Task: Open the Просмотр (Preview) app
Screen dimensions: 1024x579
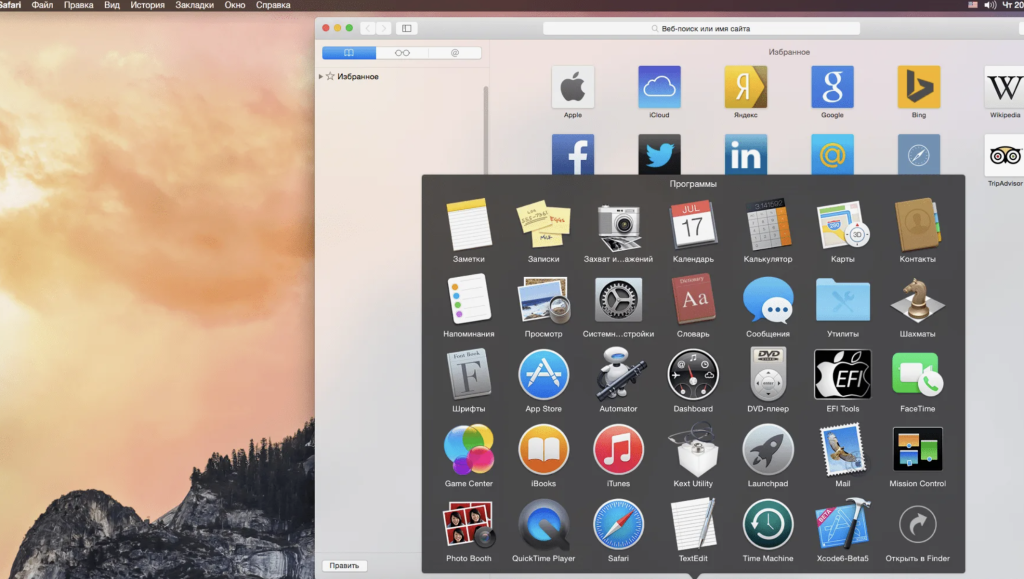Action: click(x=543, y=300)
